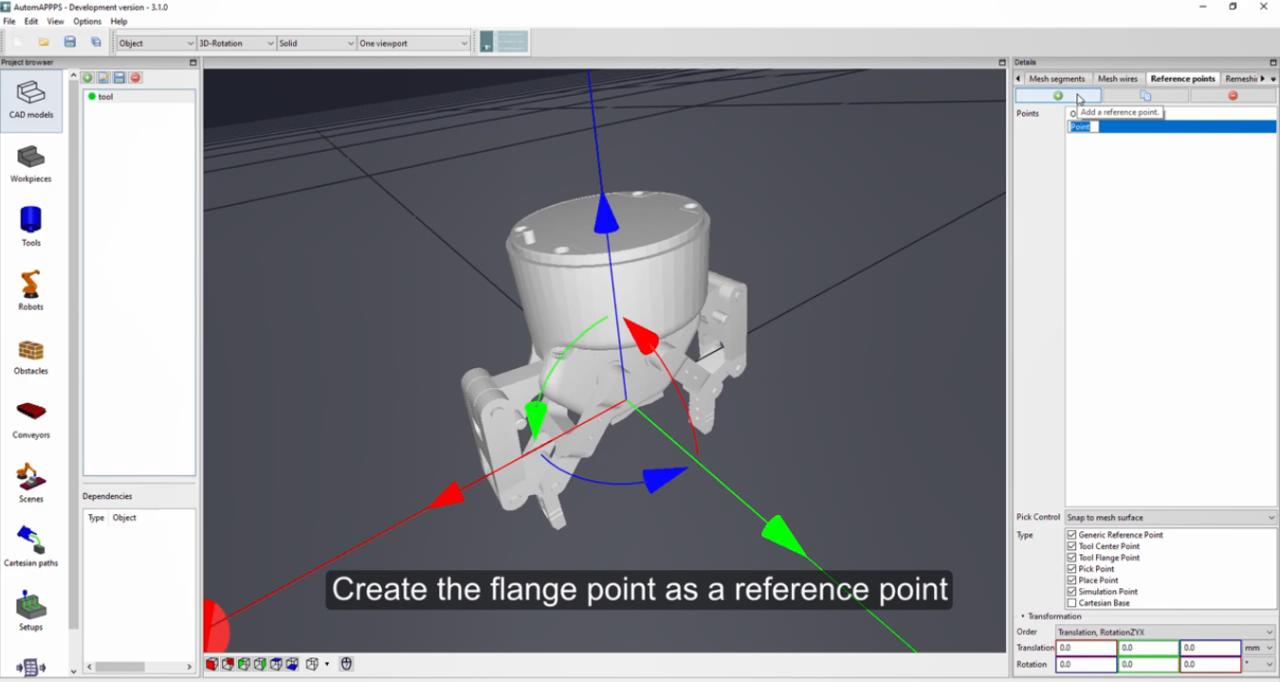
Task: Select the Workpieces category icon
Action: [31, 163]
